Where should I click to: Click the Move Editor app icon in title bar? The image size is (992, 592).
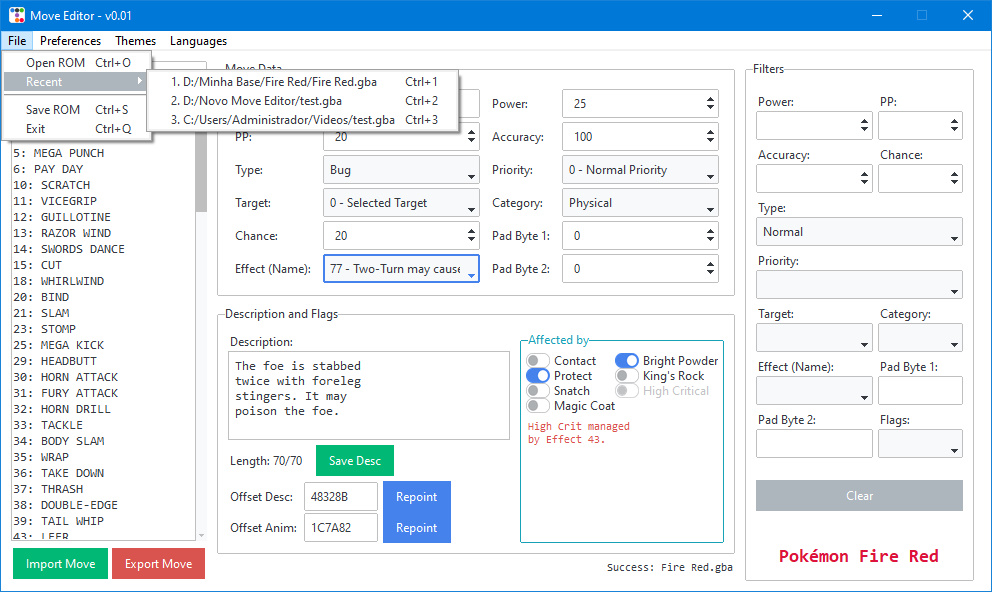[x=17, y=15]
